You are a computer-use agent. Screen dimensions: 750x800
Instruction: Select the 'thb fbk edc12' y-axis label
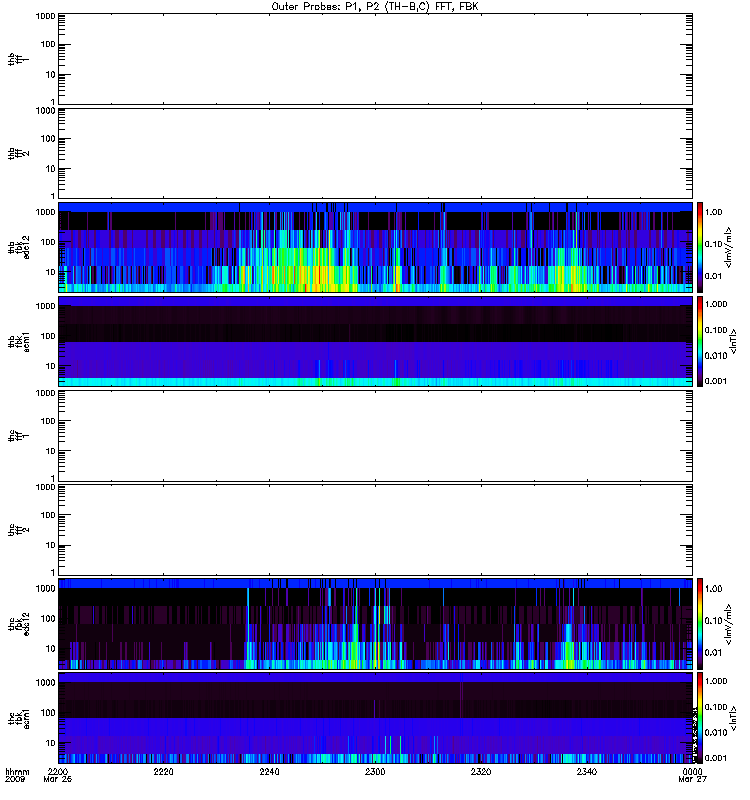18,247
